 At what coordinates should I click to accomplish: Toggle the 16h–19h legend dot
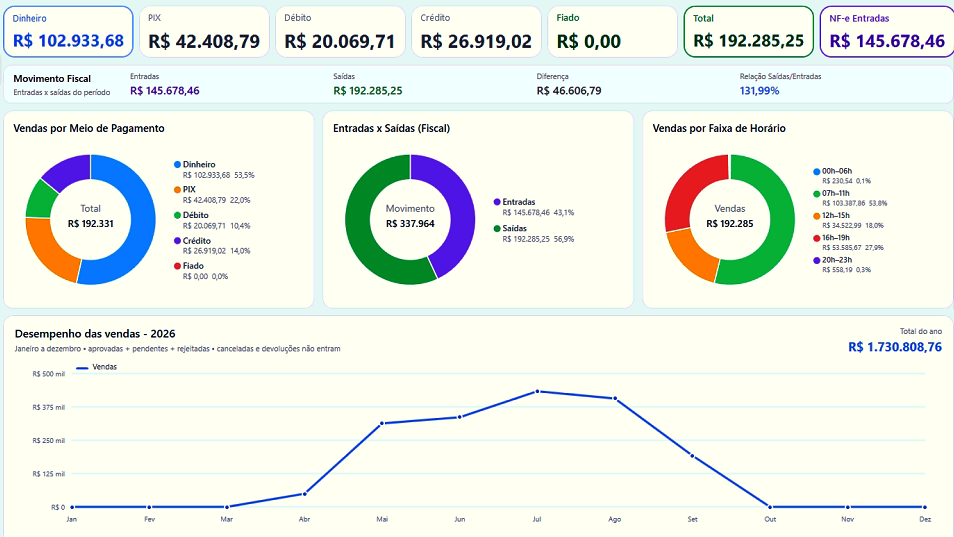[816, 238]
